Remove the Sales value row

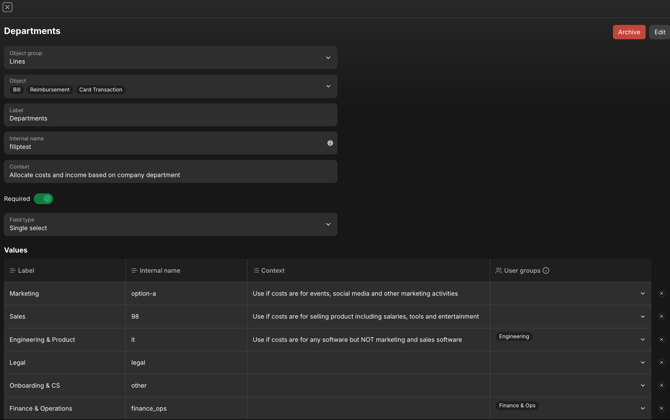(661, 317)
